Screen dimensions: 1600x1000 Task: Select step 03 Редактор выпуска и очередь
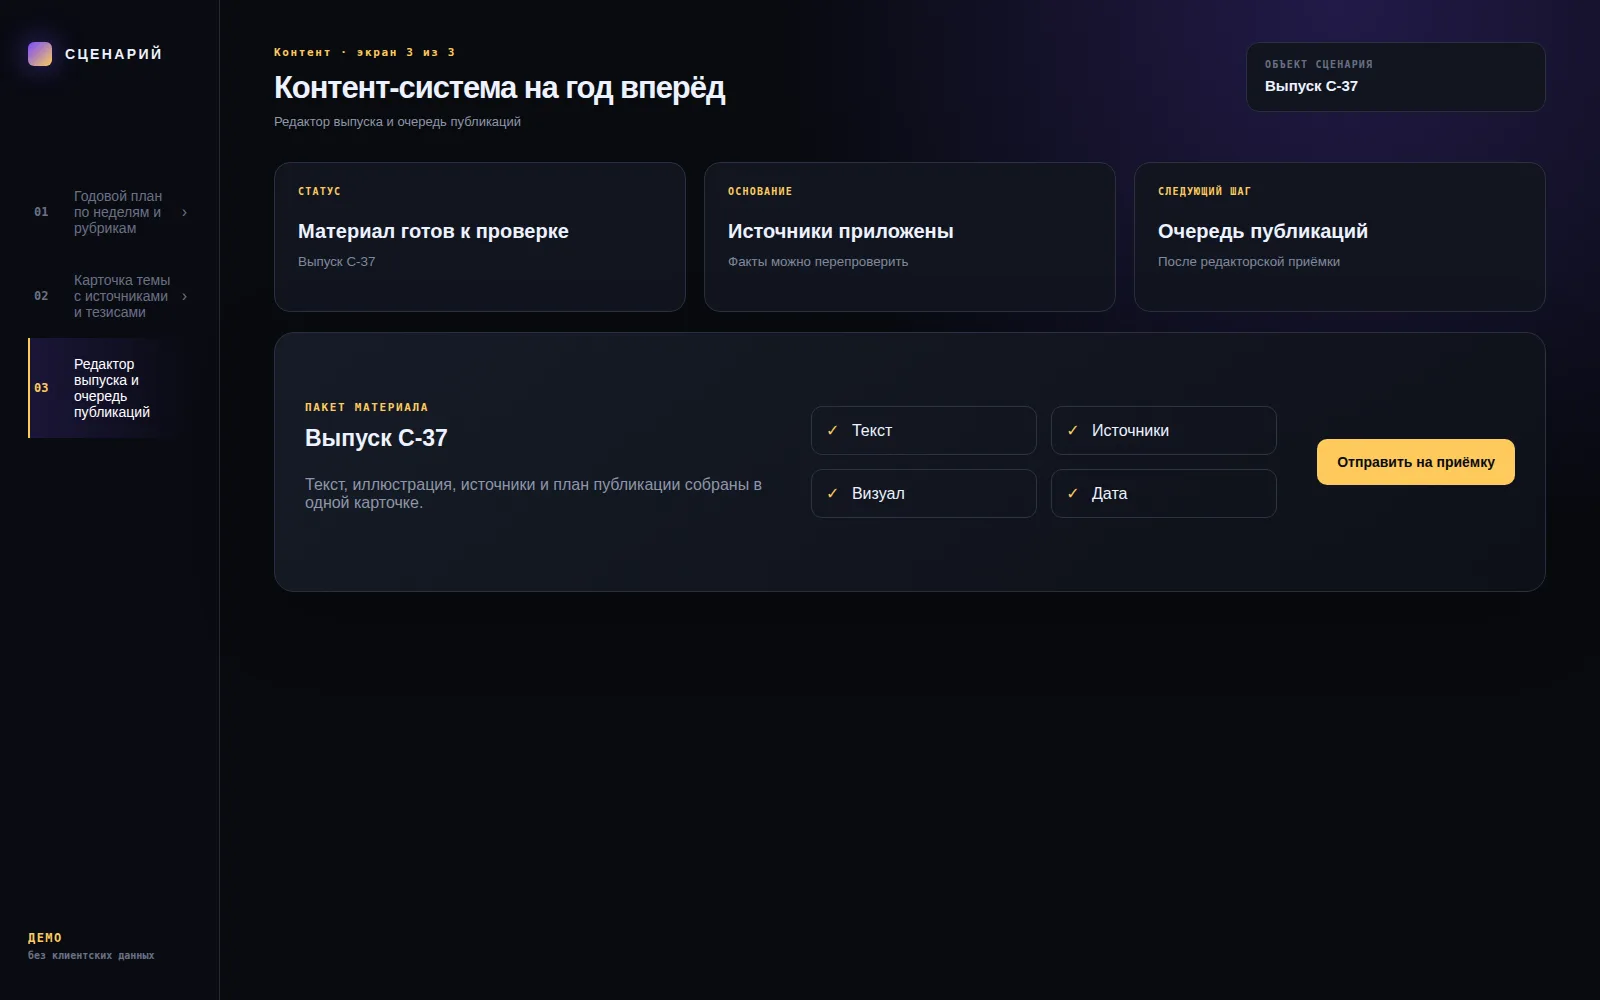[x=110, y=388]
